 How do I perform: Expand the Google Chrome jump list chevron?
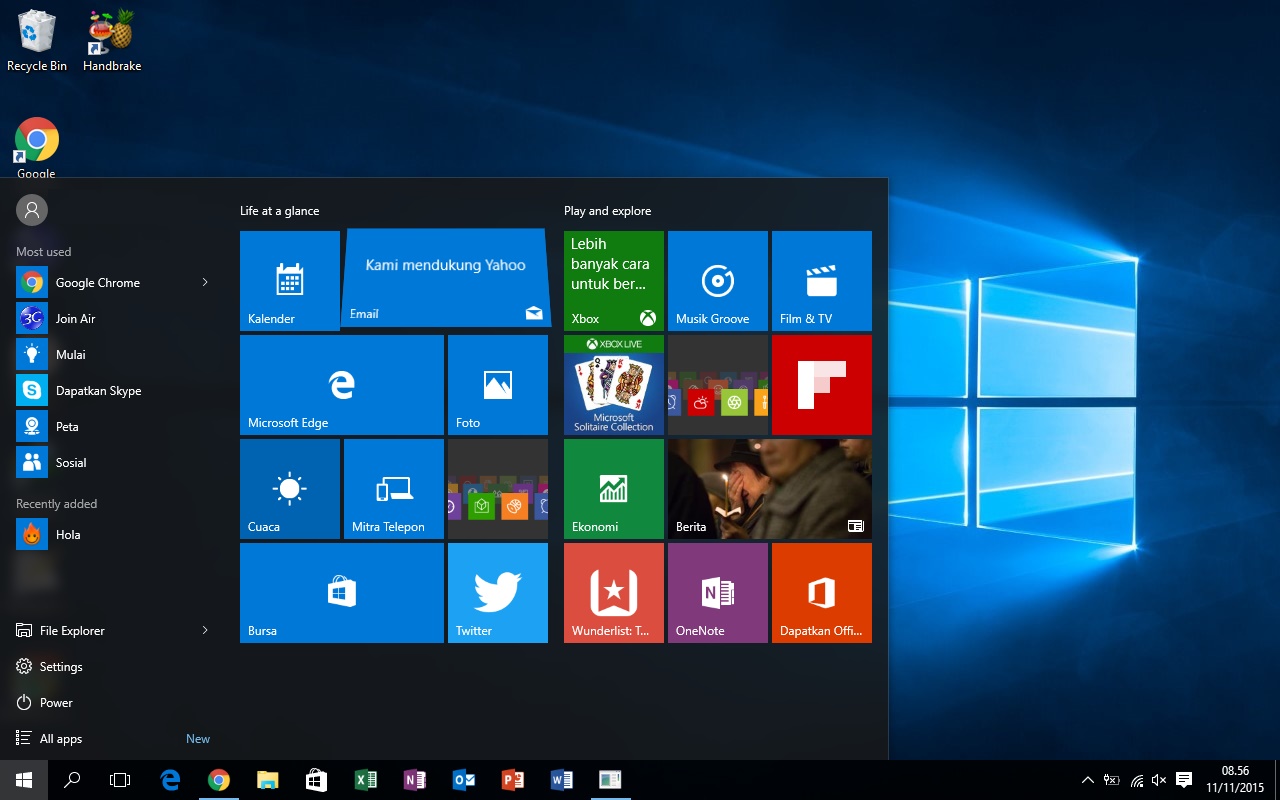point(205,282)
